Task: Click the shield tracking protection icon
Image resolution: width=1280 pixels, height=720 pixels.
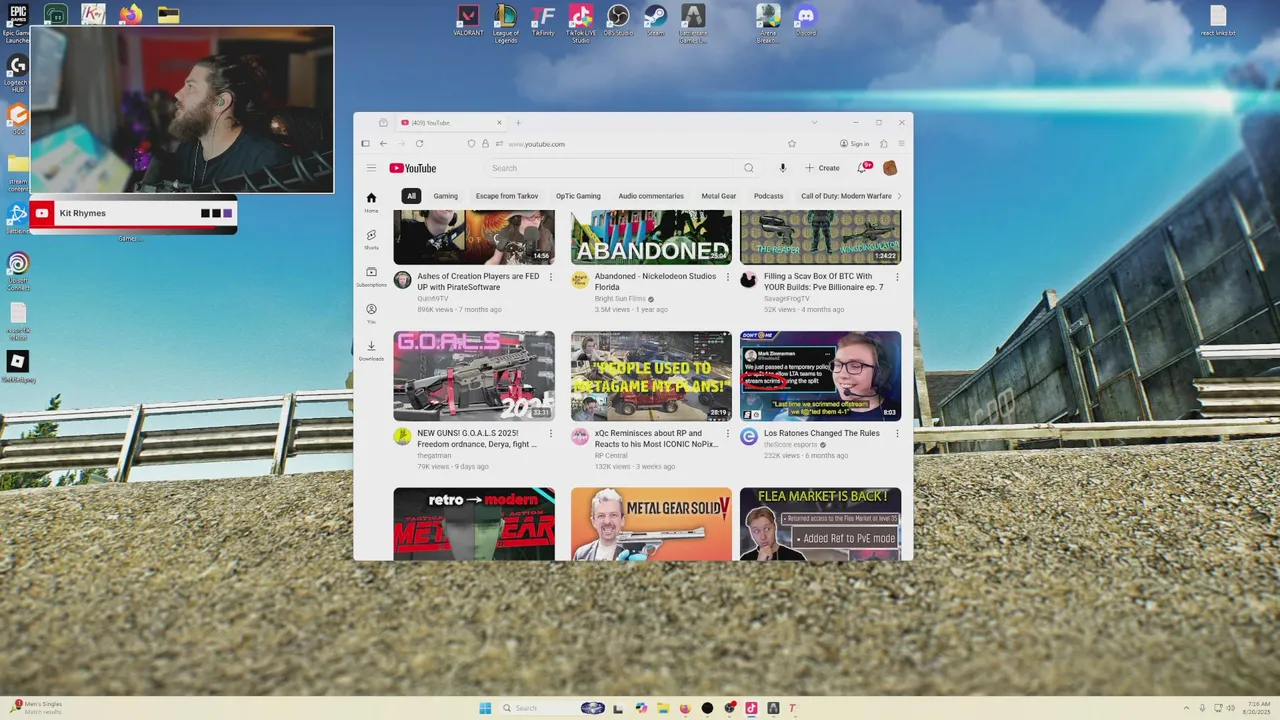Action: pyautogui.click(x=471, y=144)
